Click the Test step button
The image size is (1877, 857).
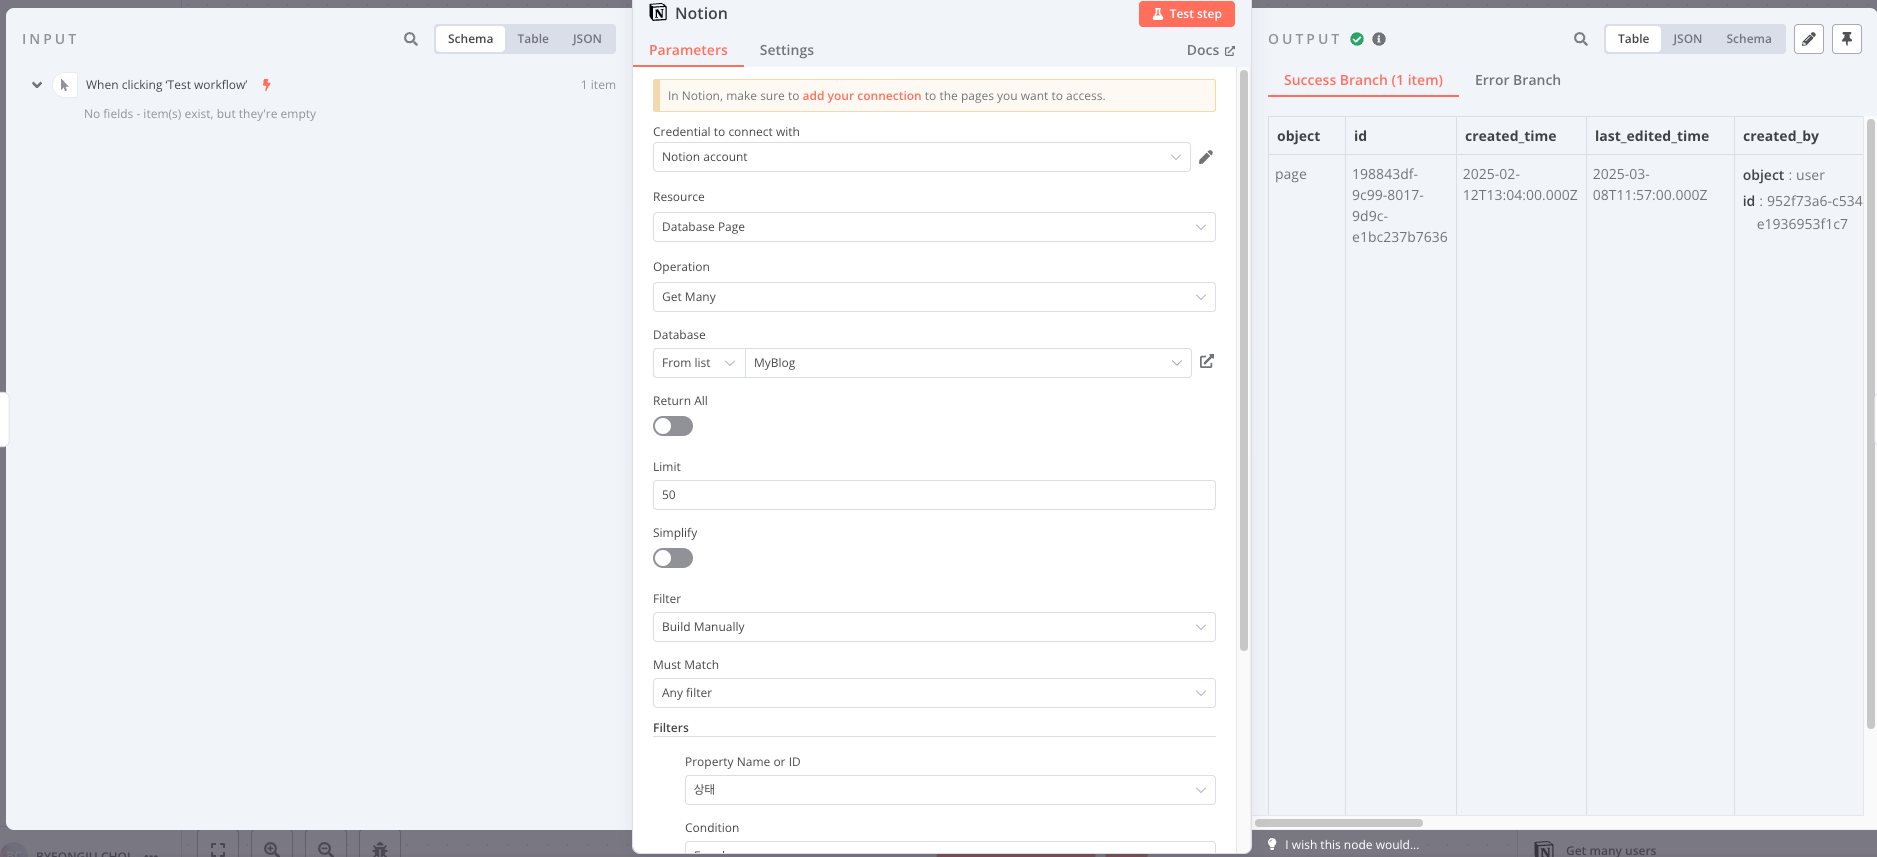(1187, 14)
